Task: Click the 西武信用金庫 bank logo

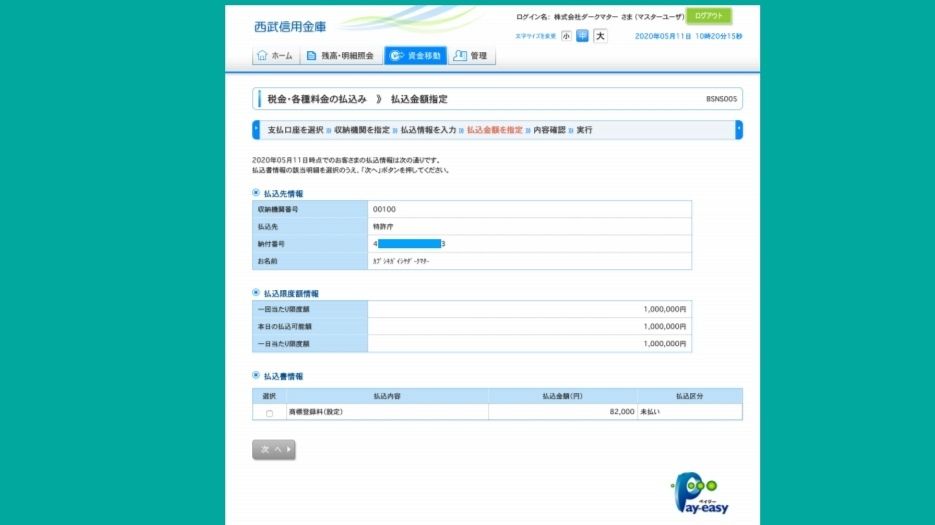Action: (290, 26)
